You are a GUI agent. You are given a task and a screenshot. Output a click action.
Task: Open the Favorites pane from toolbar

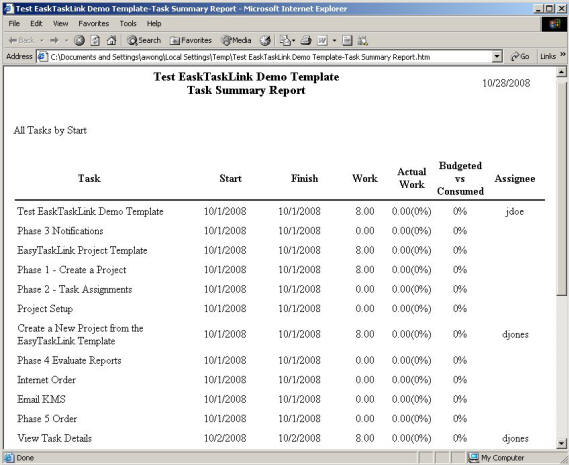point(191,40)
